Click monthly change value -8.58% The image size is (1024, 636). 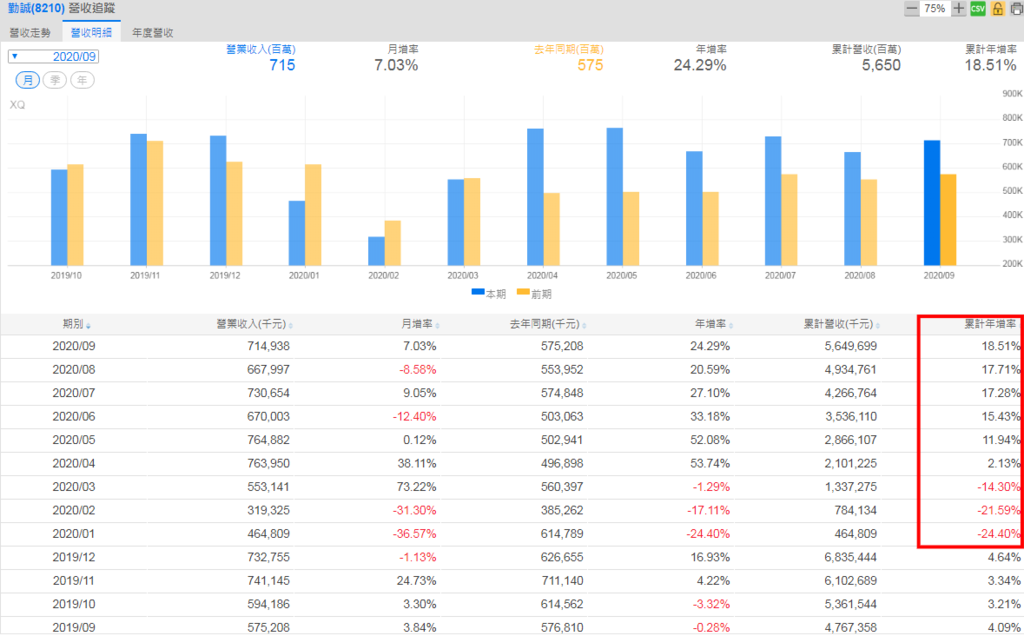coord(418,370)
